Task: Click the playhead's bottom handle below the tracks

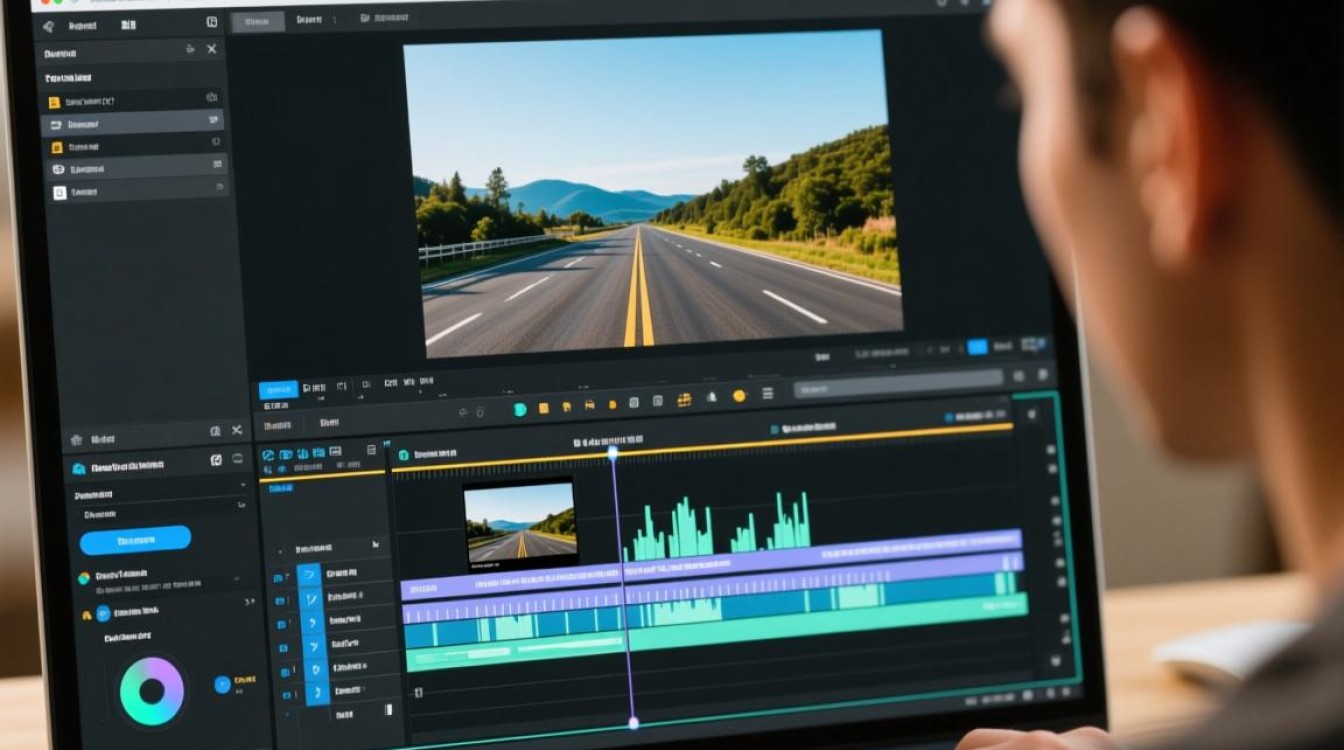Action: coord(632,722)
